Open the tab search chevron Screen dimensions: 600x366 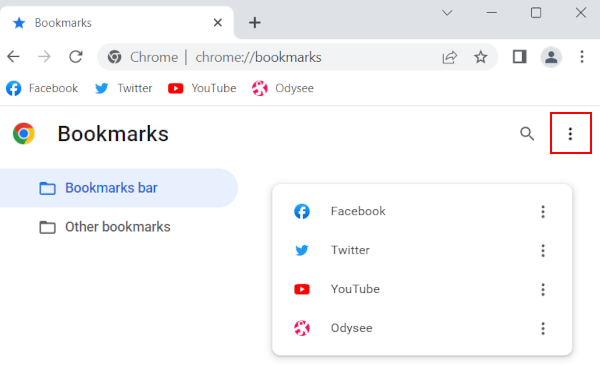(x=447, y=13)
